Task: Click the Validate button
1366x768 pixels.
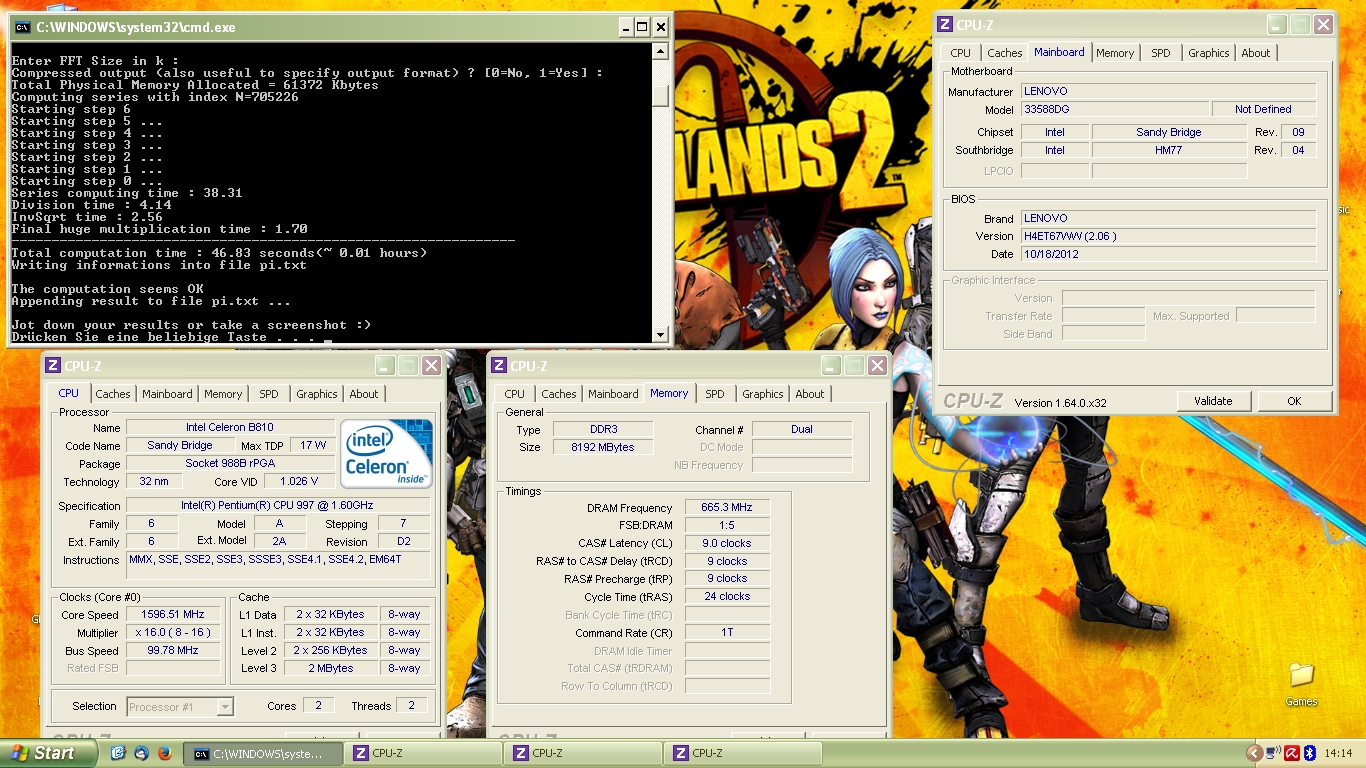Action: 1213,401
